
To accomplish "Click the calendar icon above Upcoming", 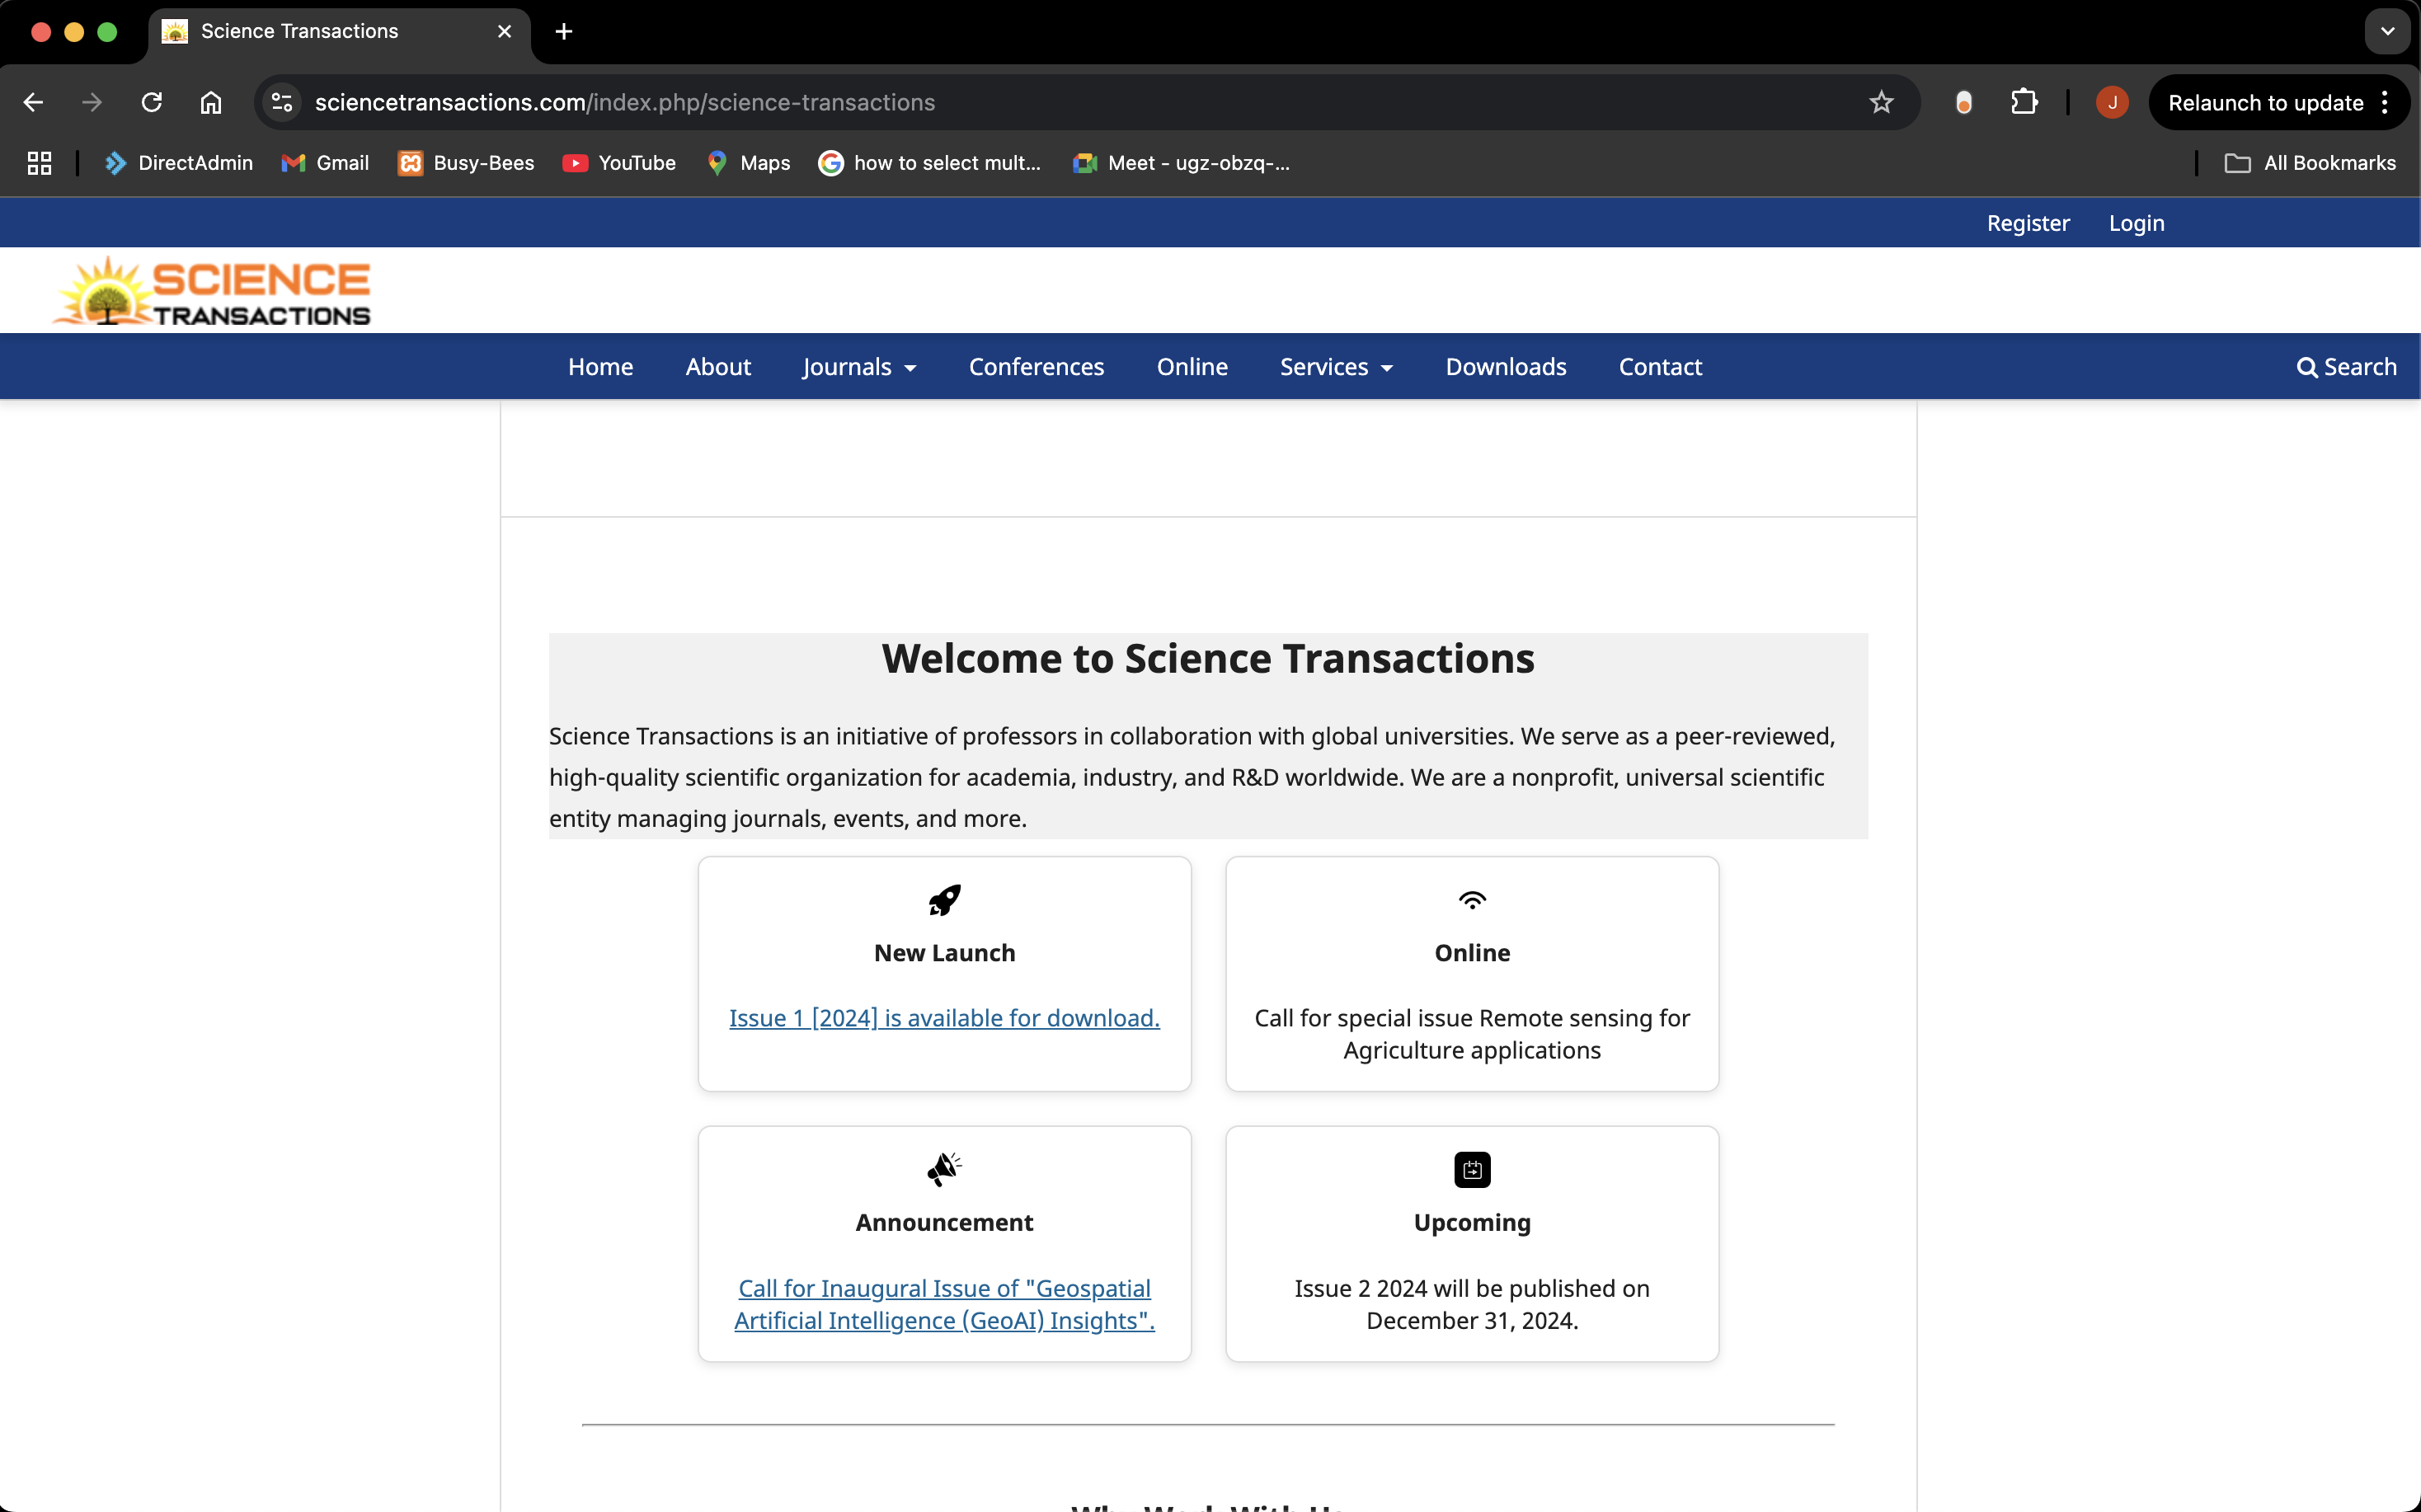I will point(1472,1169).
